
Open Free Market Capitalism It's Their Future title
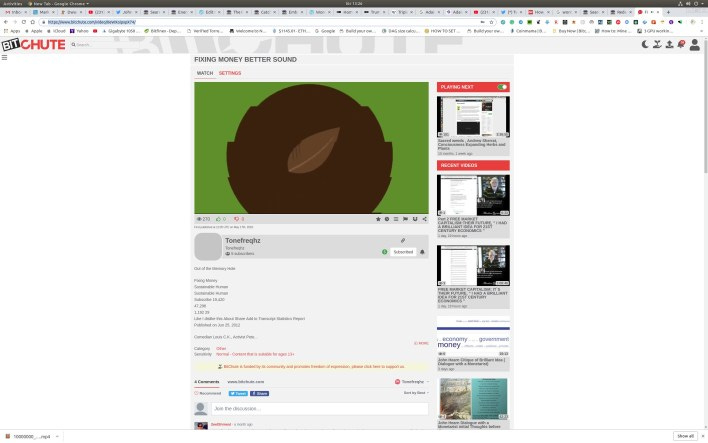tap(473, 295)
